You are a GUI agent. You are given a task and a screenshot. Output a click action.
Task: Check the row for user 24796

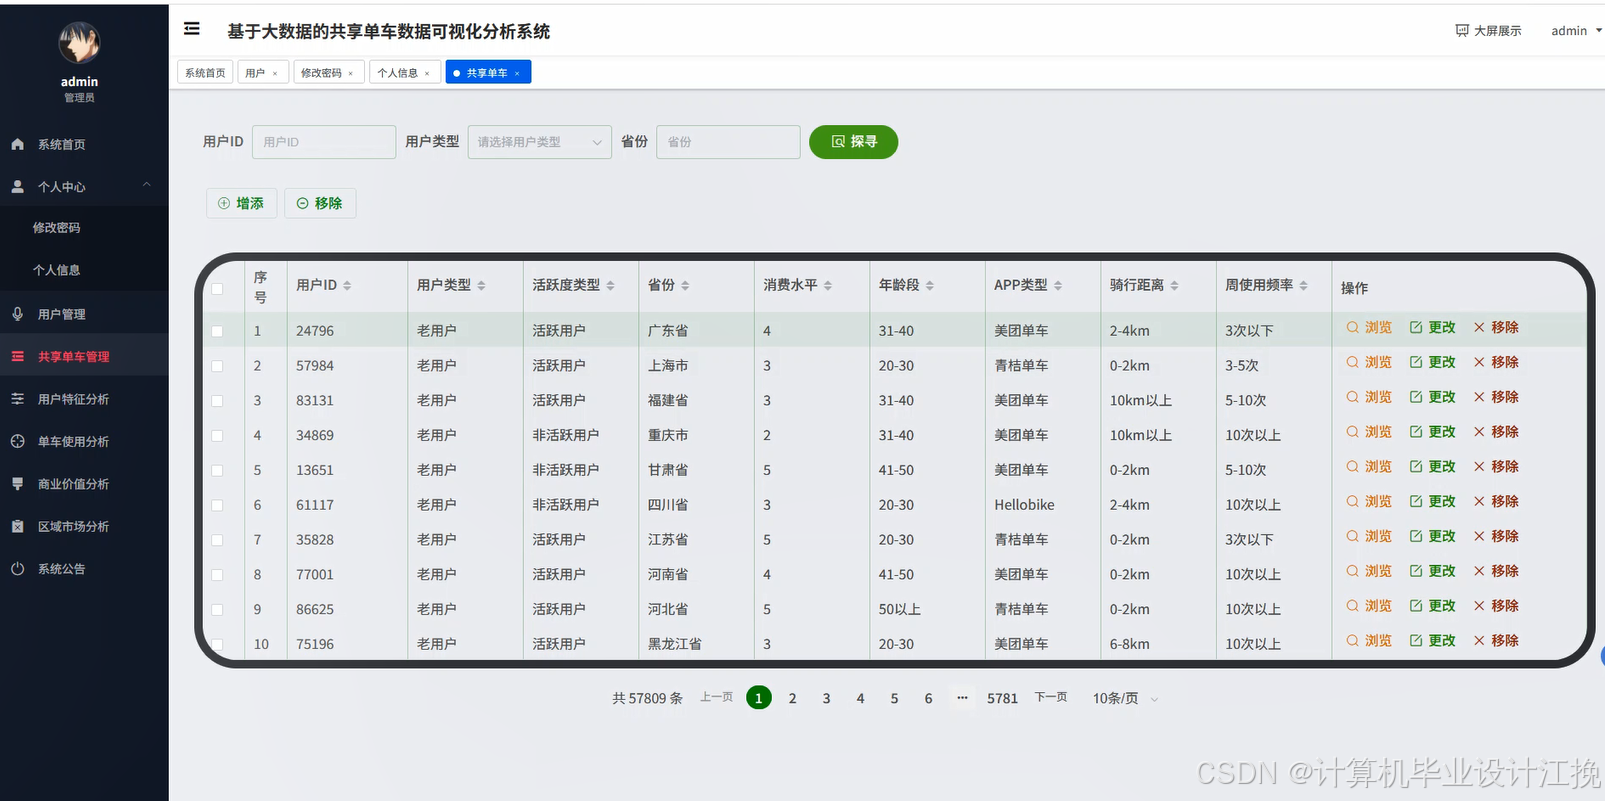[217, 331]
